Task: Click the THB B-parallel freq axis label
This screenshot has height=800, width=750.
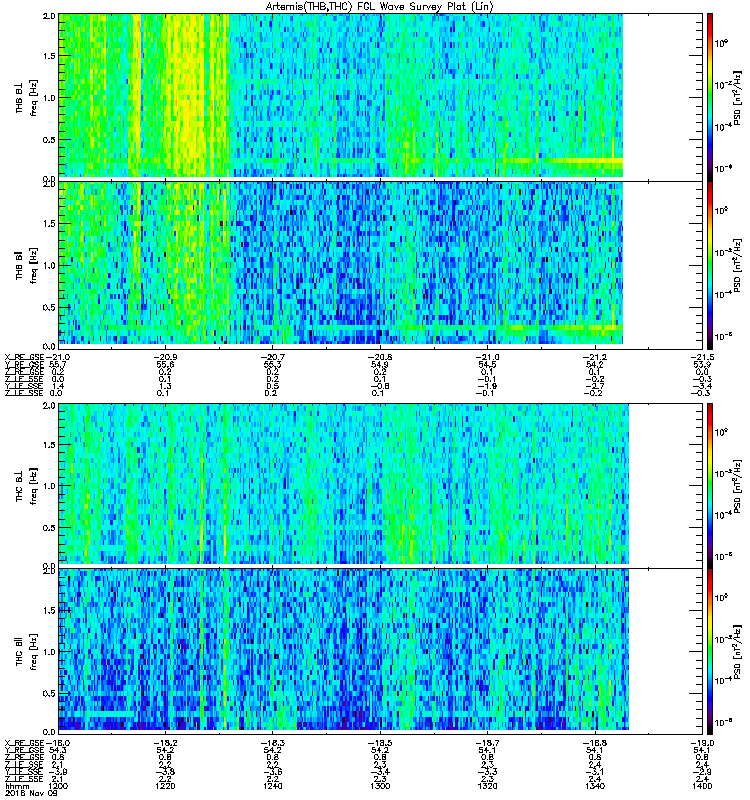Action: (x=27, y=265)
